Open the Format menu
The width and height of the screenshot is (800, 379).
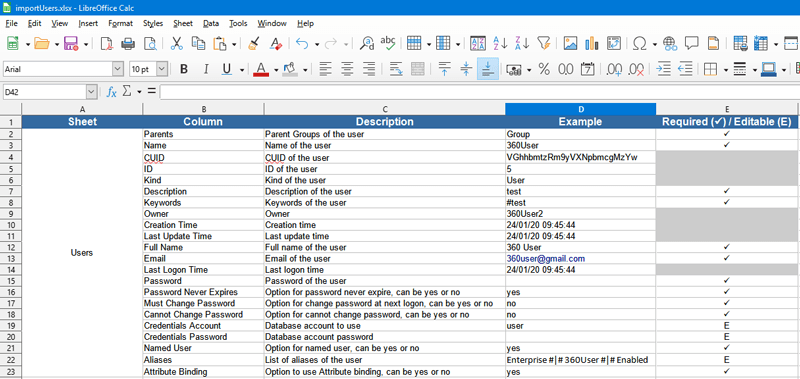pyautogui.click(x=120, y=23)
